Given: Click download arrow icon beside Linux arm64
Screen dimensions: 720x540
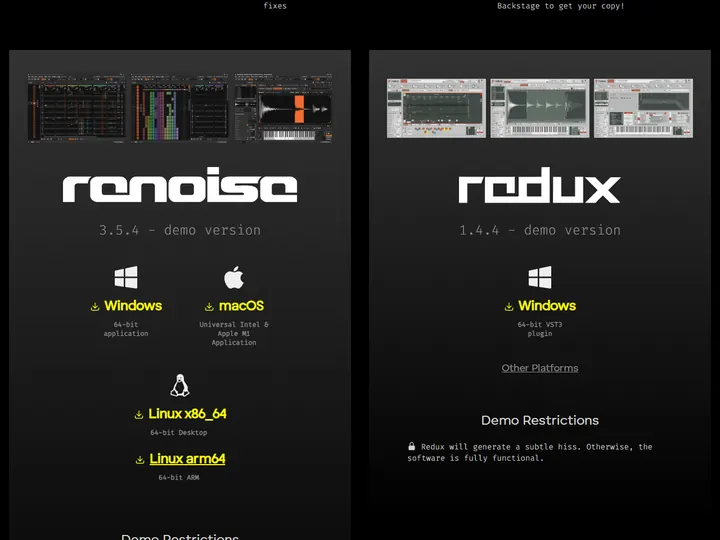Looking at the screenshot, I should point(140,460).
